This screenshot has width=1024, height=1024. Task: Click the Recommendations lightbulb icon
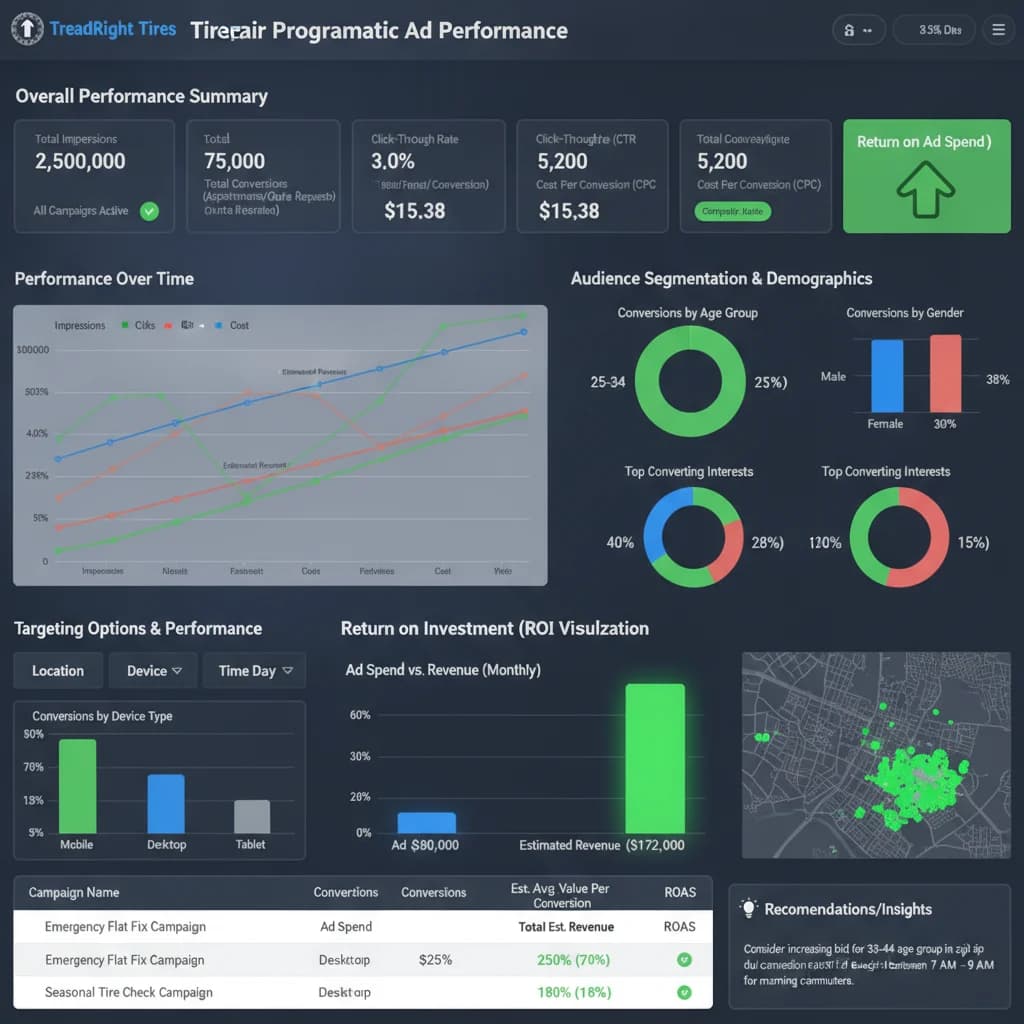point(748,908)
